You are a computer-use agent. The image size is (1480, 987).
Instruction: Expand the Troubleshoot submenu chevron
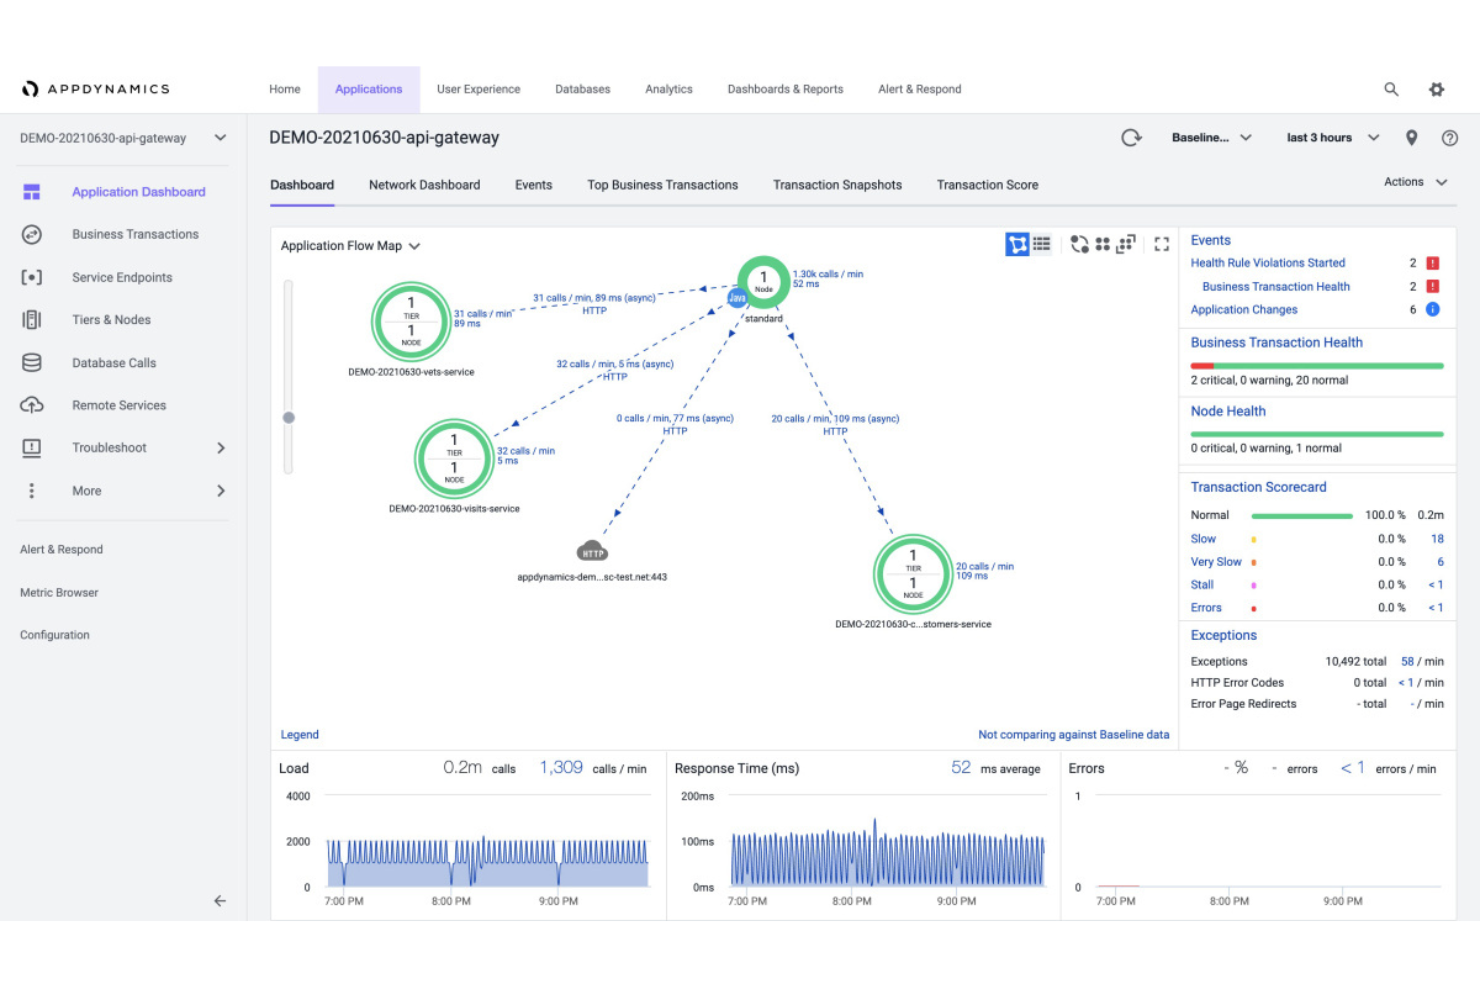pos(221,448)
